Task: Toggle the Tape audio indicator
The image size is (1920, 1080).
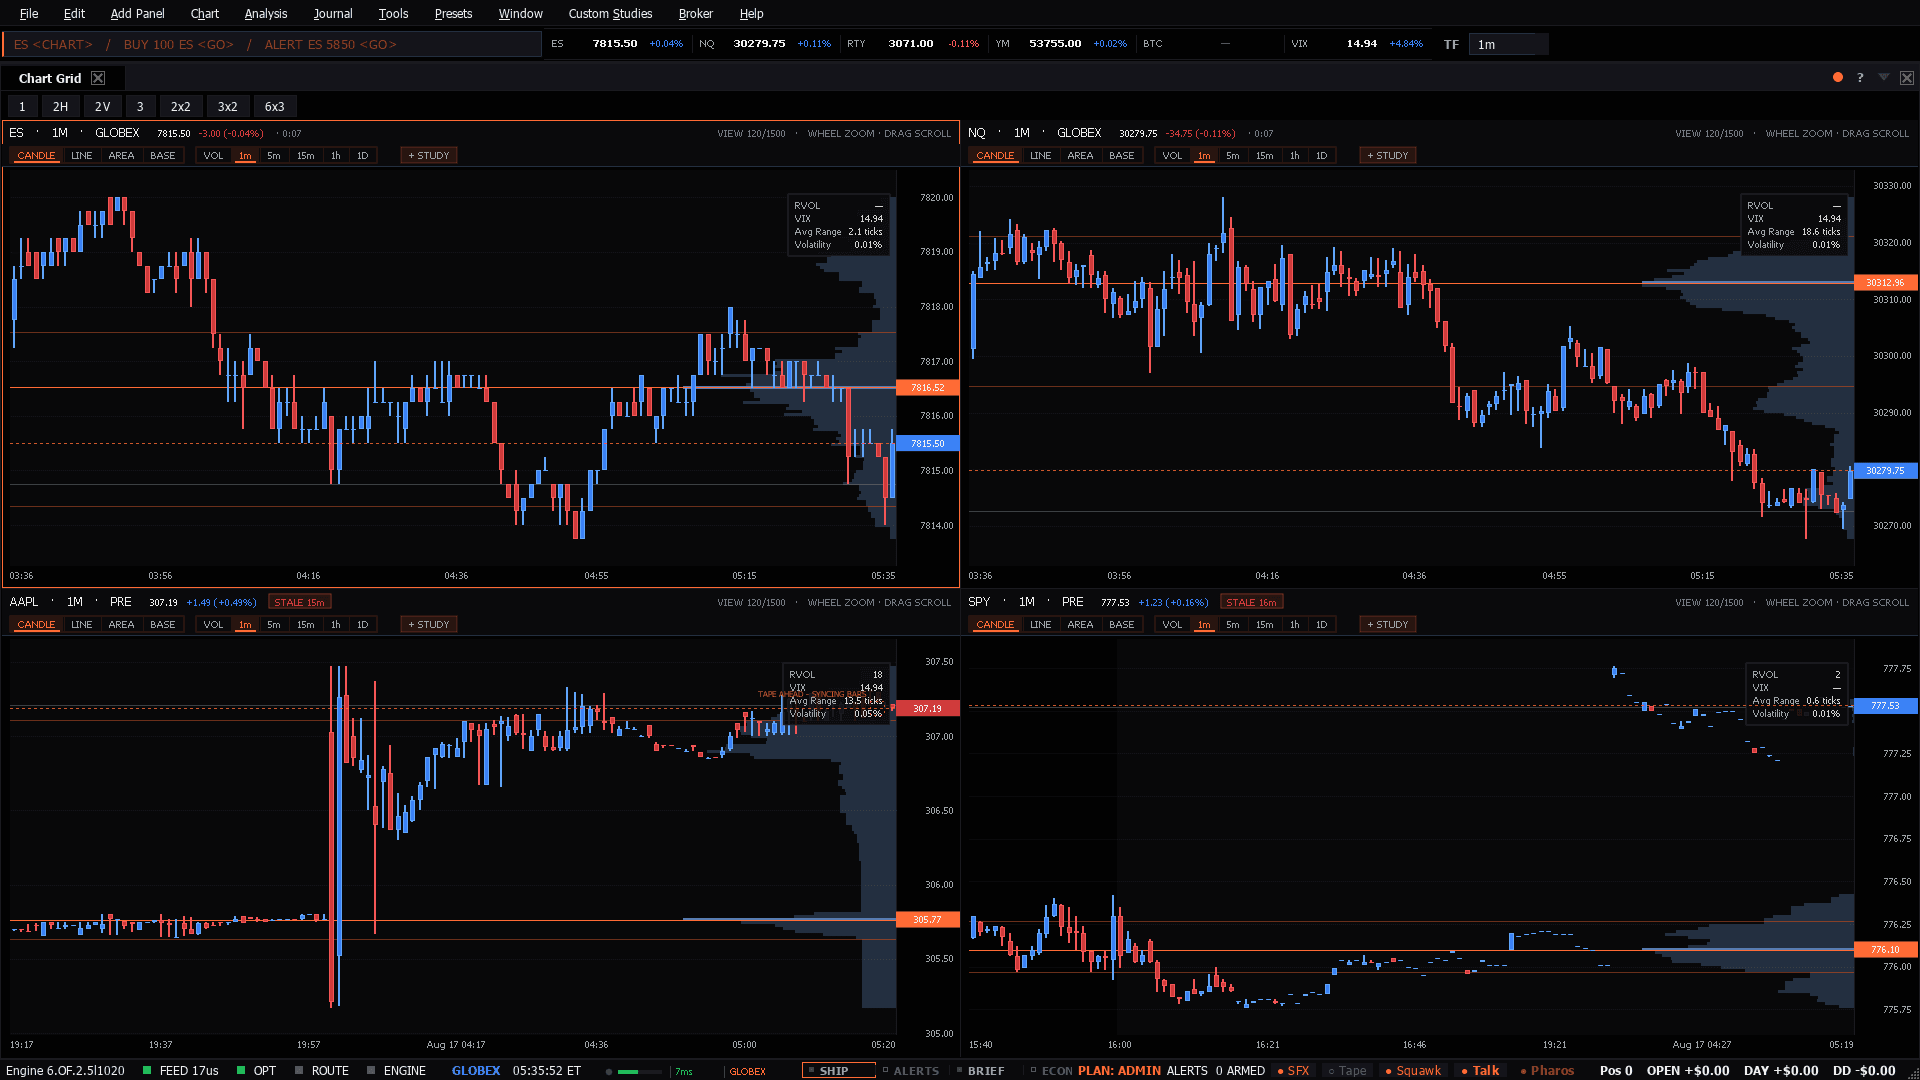Action: click(1347, 1070)
